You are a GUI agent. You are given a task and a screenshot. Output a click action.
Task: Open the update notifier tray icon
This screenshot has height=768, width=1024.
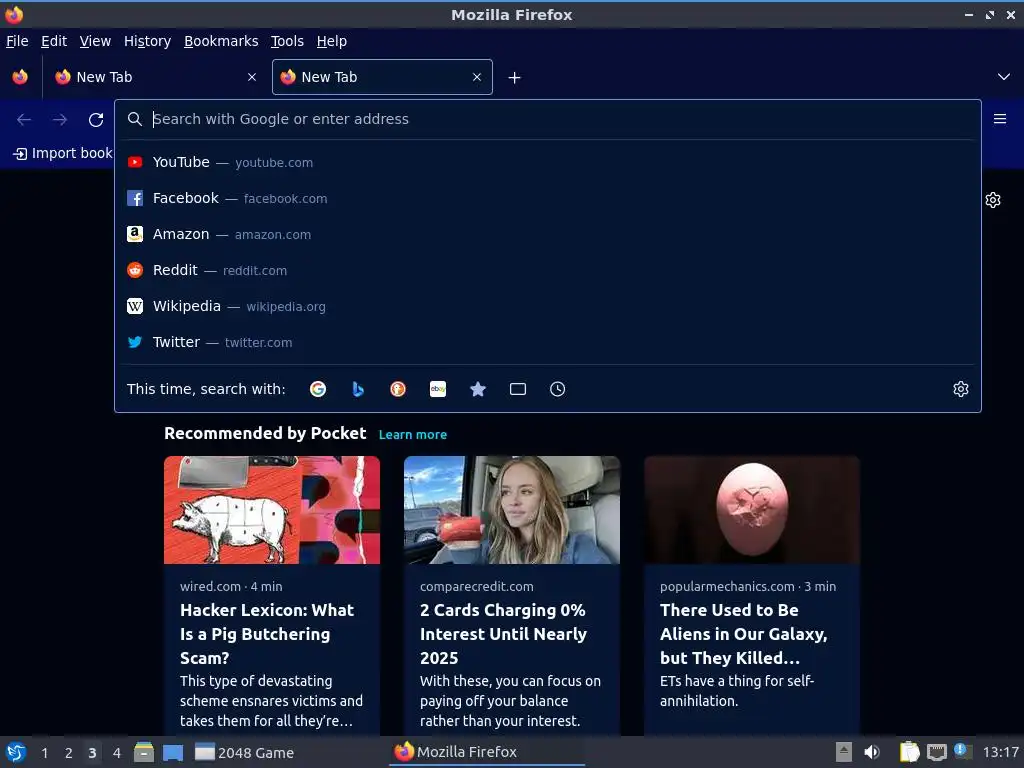[963, 751]
